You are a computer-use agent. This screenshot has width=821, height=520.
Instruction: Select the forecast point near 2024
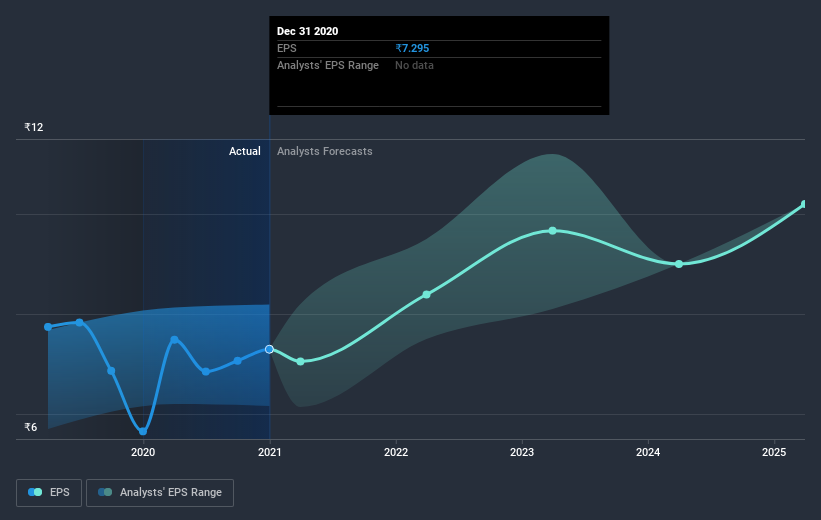679,264
